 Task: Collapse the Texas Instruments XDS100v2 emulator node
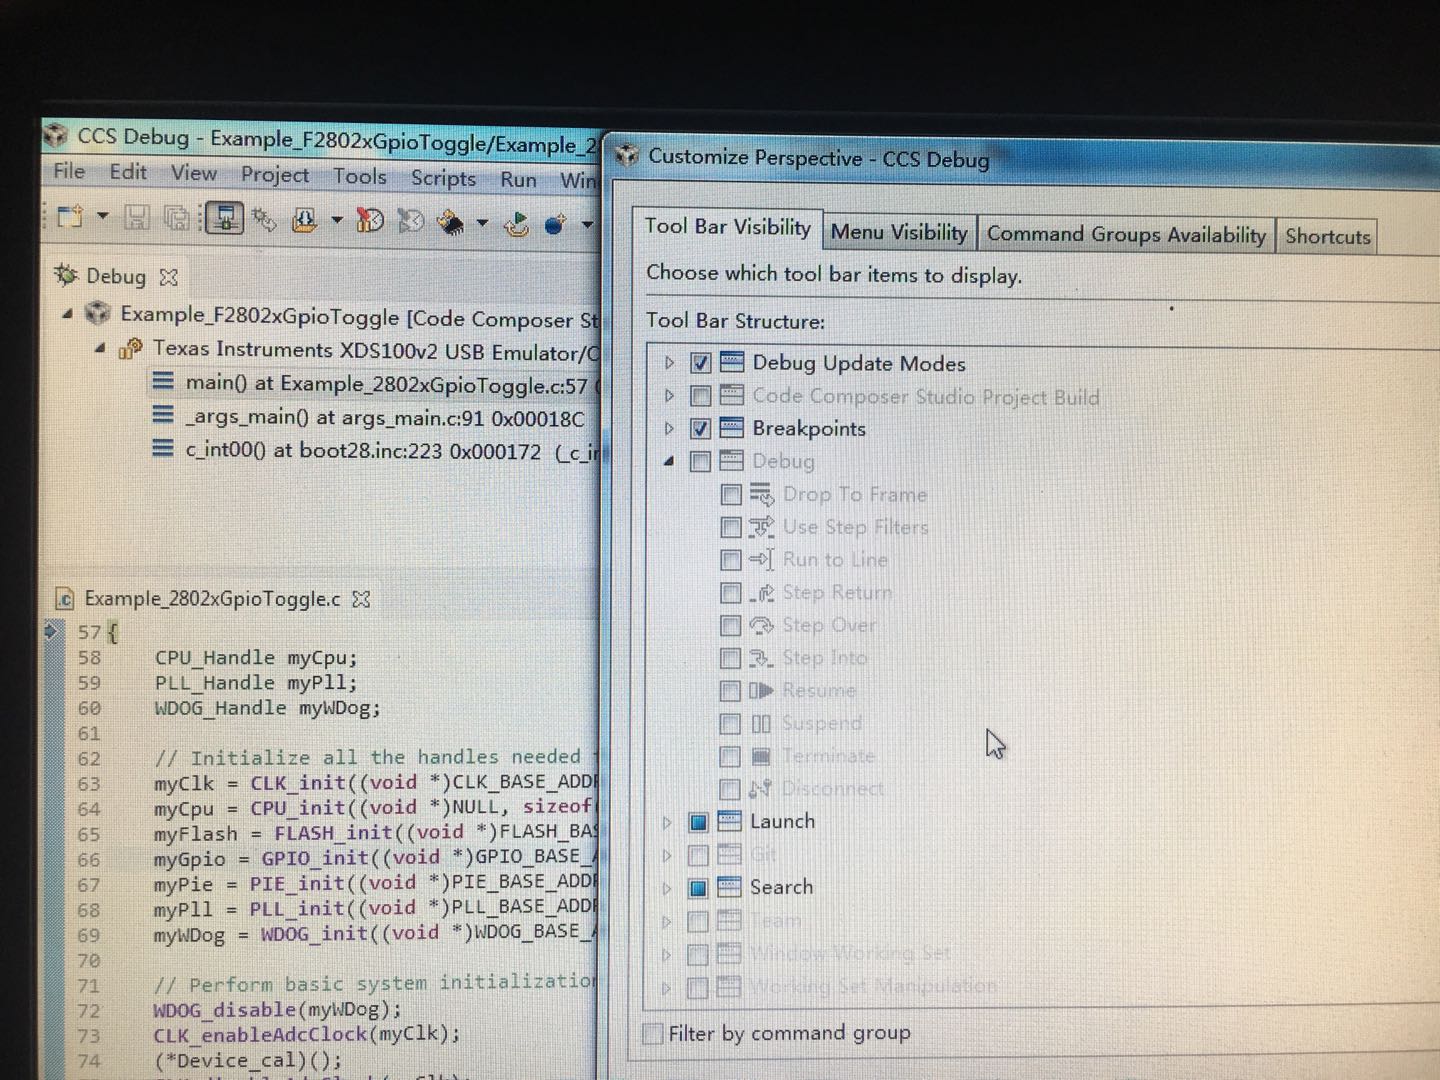100,348
